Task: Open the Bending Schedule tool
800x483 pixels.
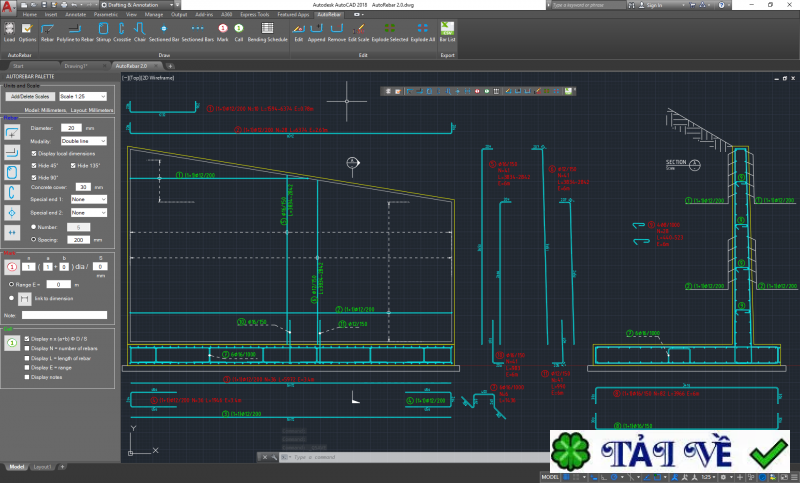Action: tap(270, 31)
